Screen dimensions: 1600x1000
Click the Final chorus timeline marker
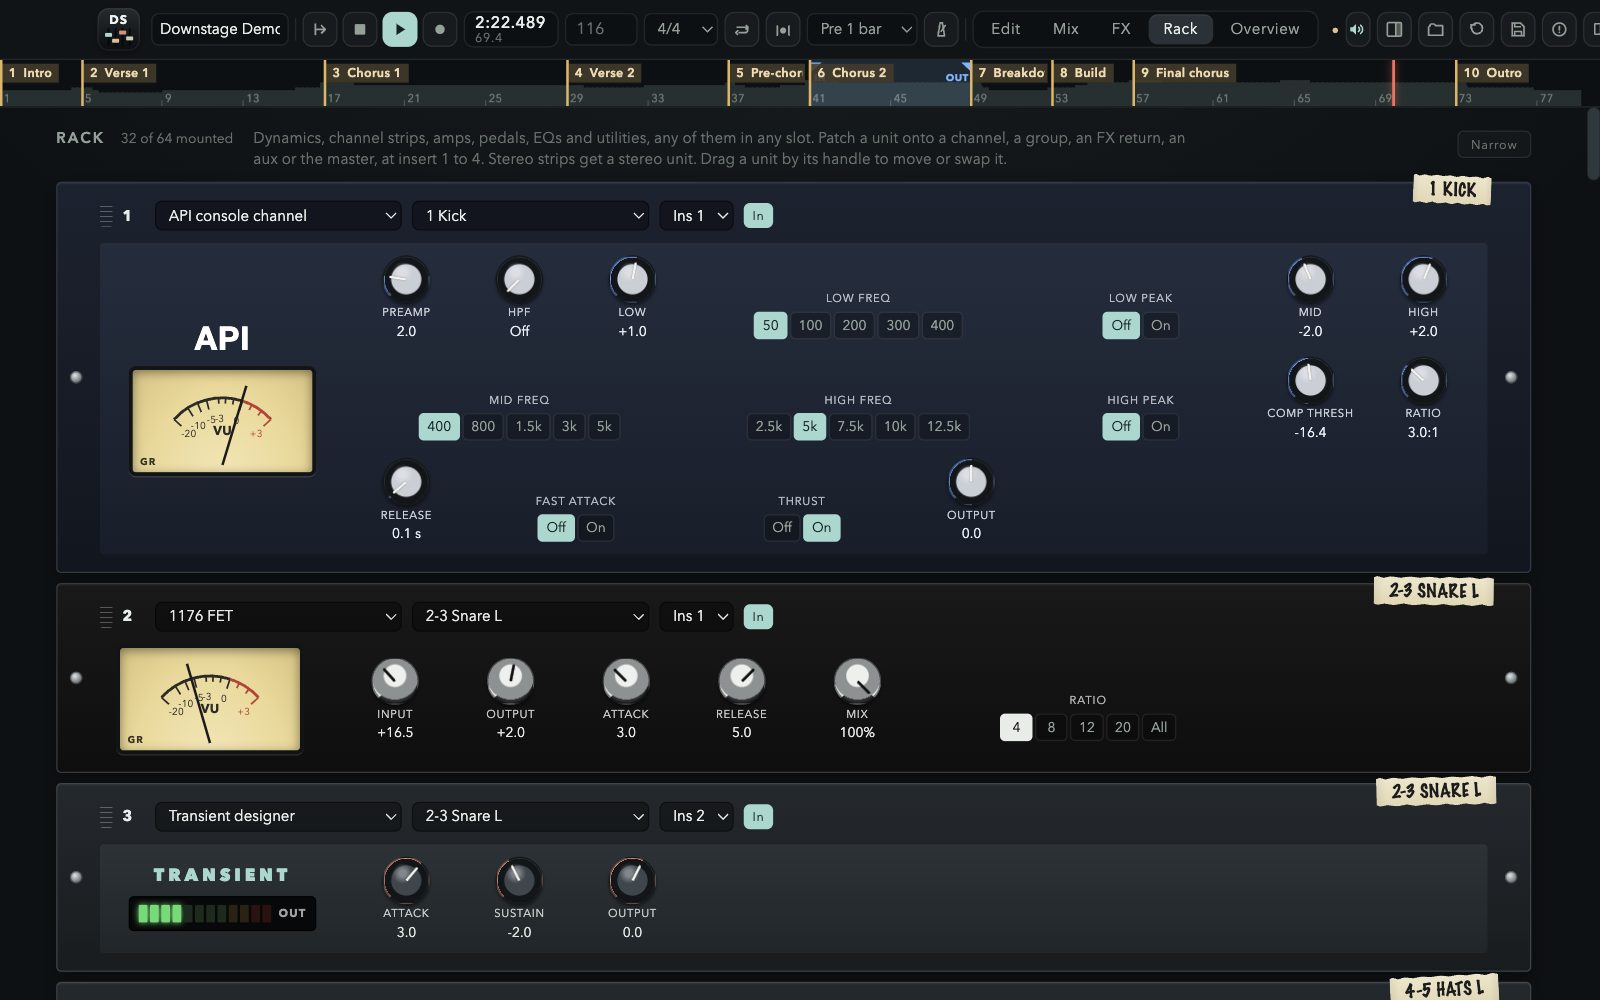(1185, 73)
